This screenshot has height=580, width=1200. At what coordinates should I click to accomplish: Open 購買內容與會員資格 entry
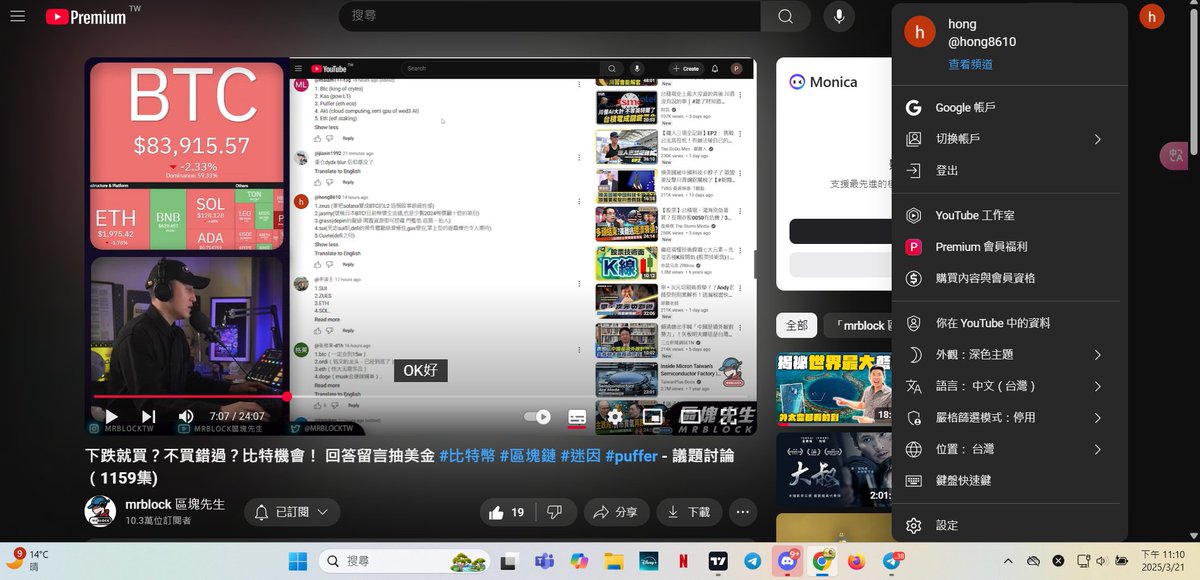1009,278
